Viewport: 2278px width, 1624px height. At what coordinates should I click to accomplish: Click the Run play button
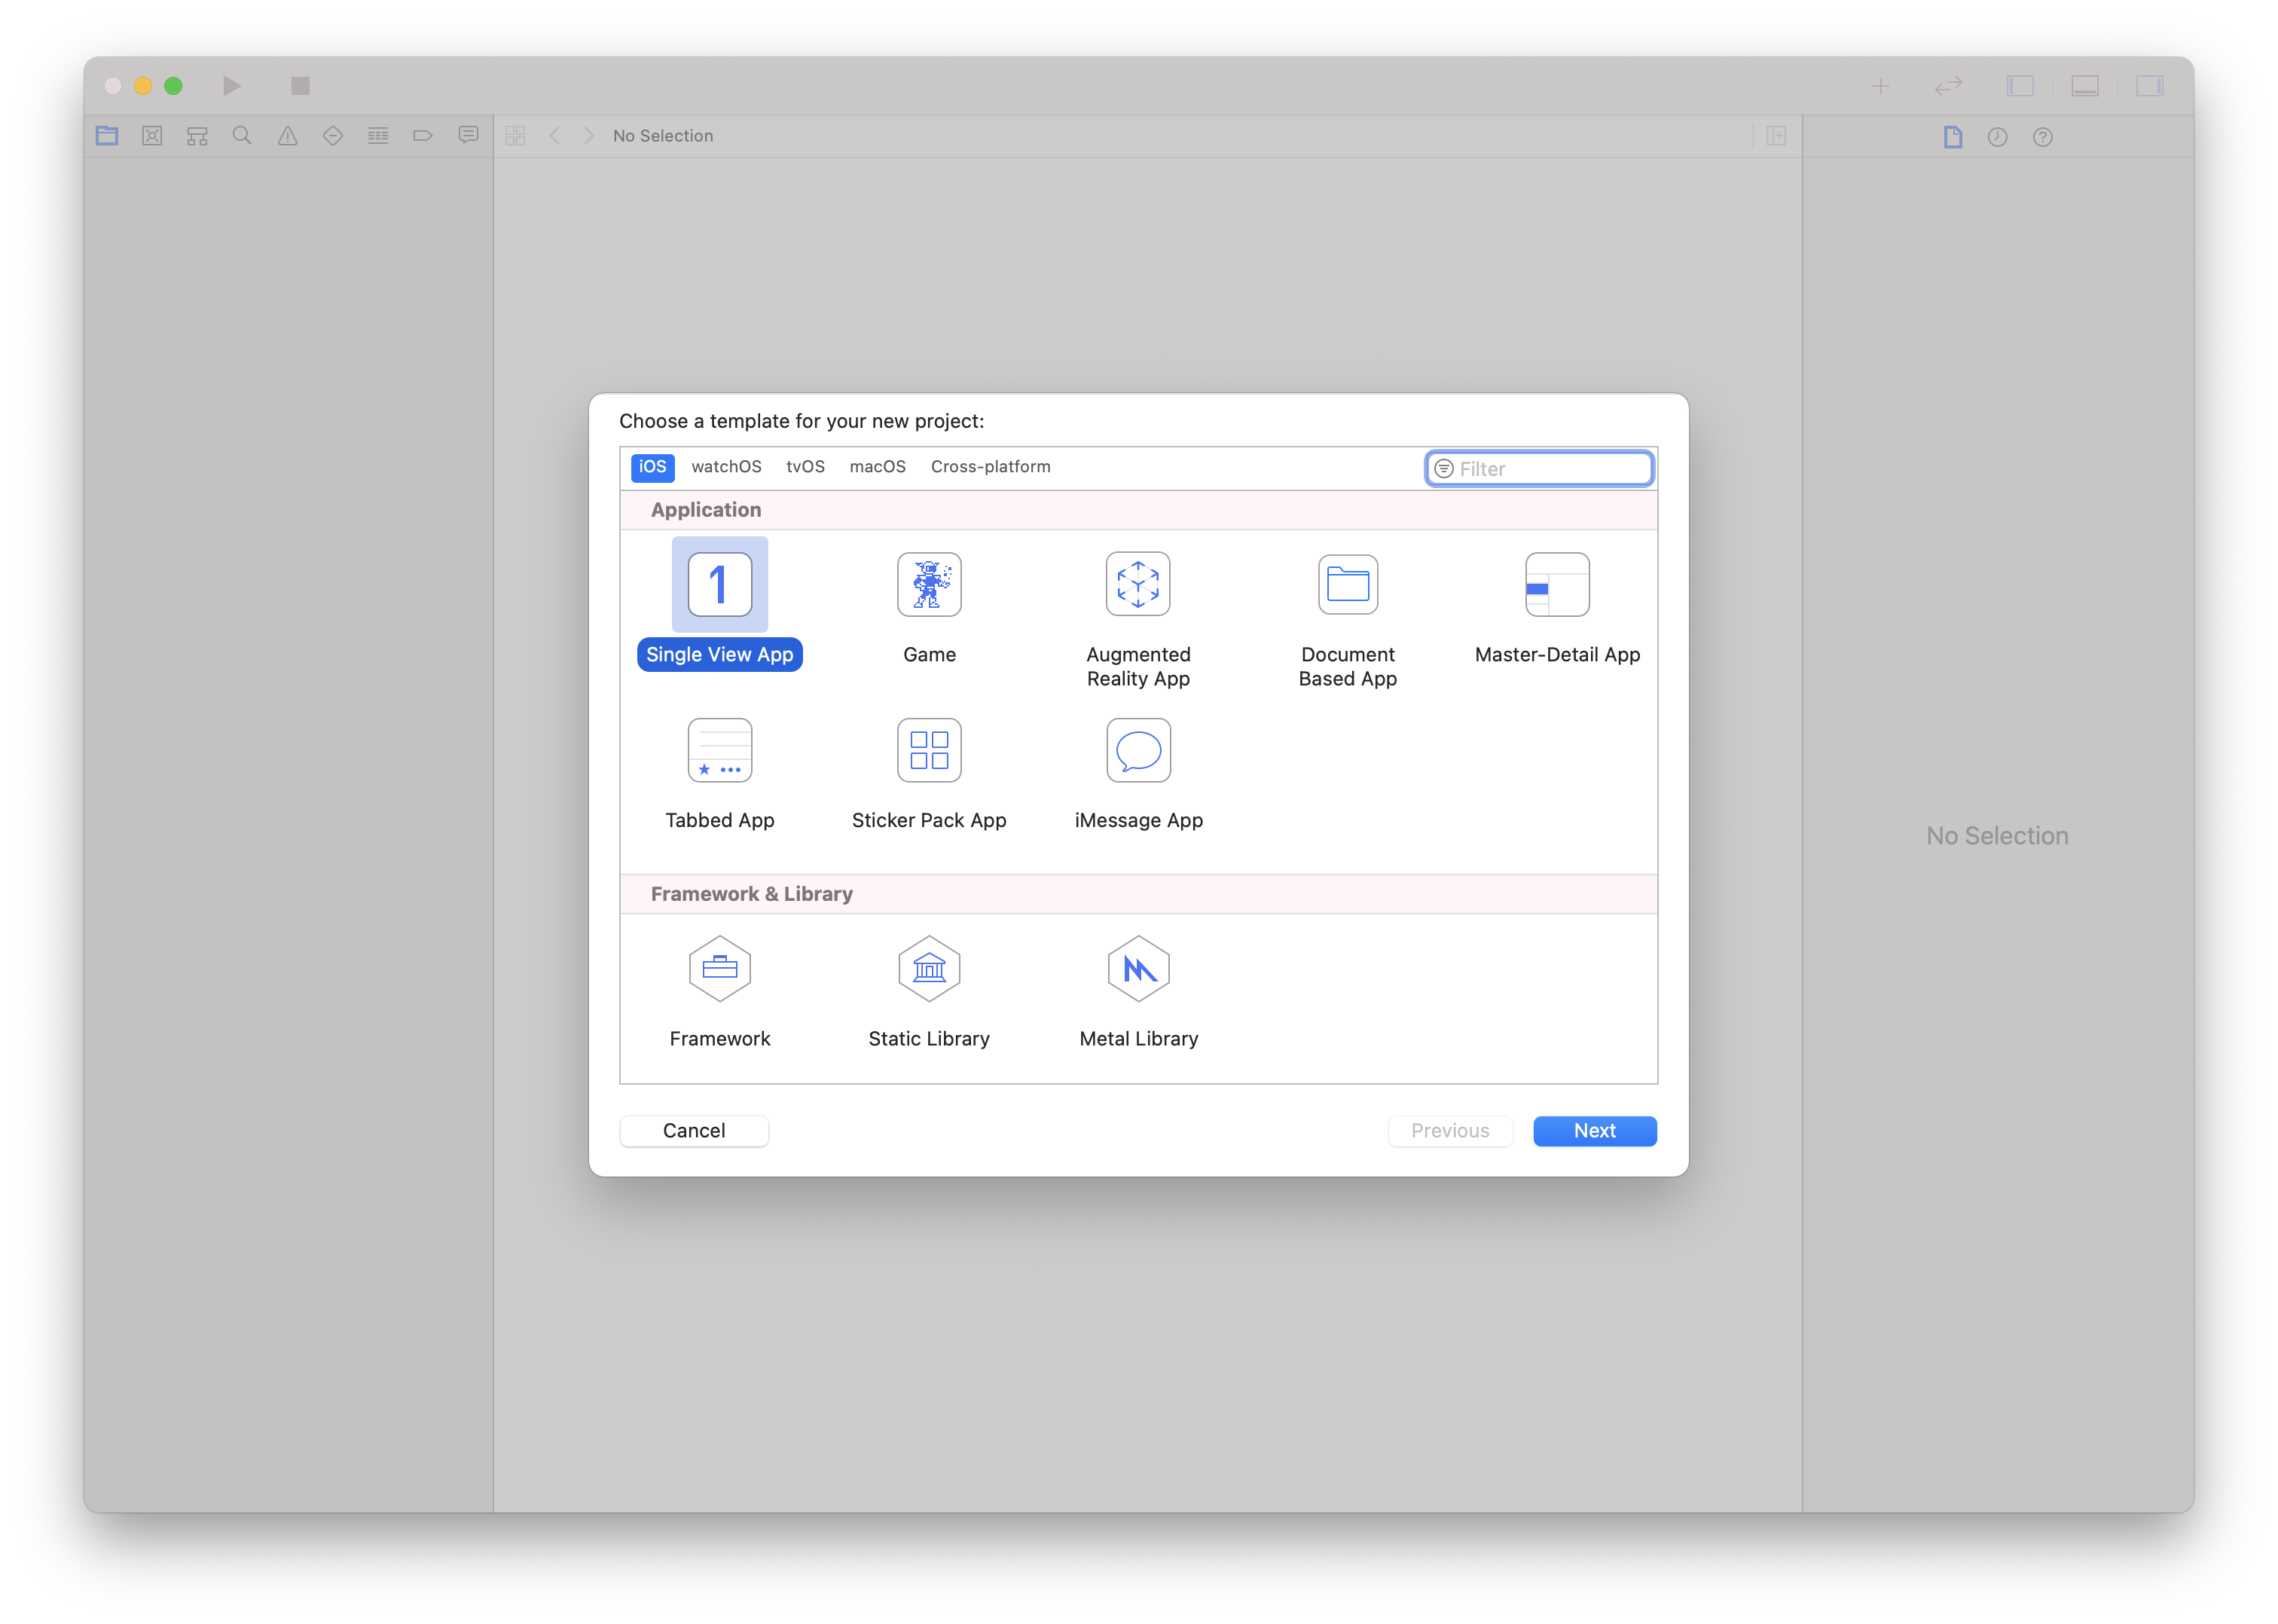coord(232,86)
